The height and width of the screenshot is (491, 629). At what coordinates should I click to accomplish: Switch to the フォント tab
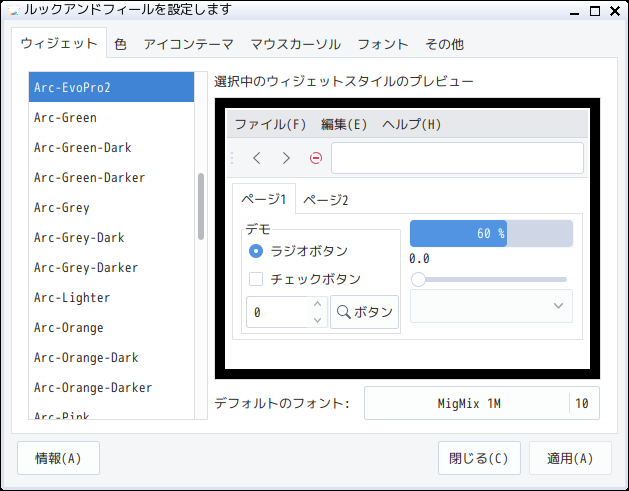click(383, 44)
